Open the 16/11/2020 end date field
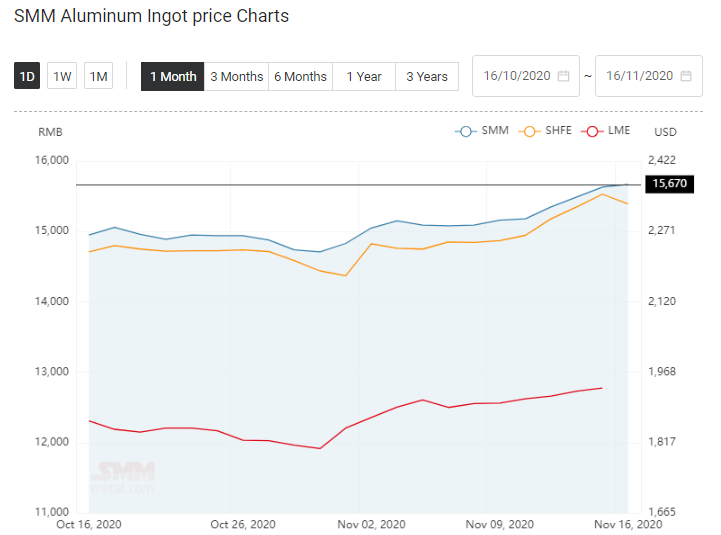 pos(648,76)
